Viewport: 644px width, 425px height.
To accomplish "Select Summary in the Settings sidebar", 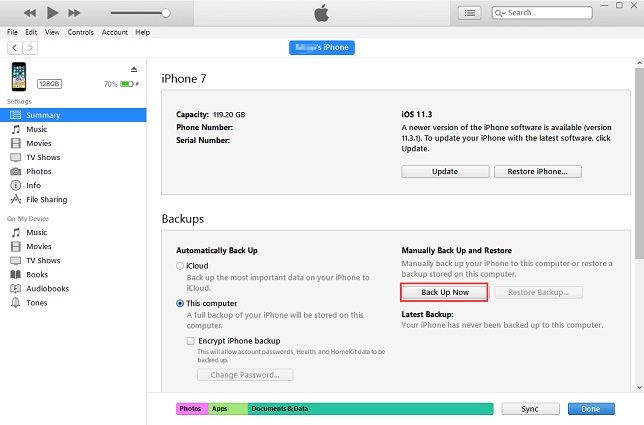I will 73,115.
